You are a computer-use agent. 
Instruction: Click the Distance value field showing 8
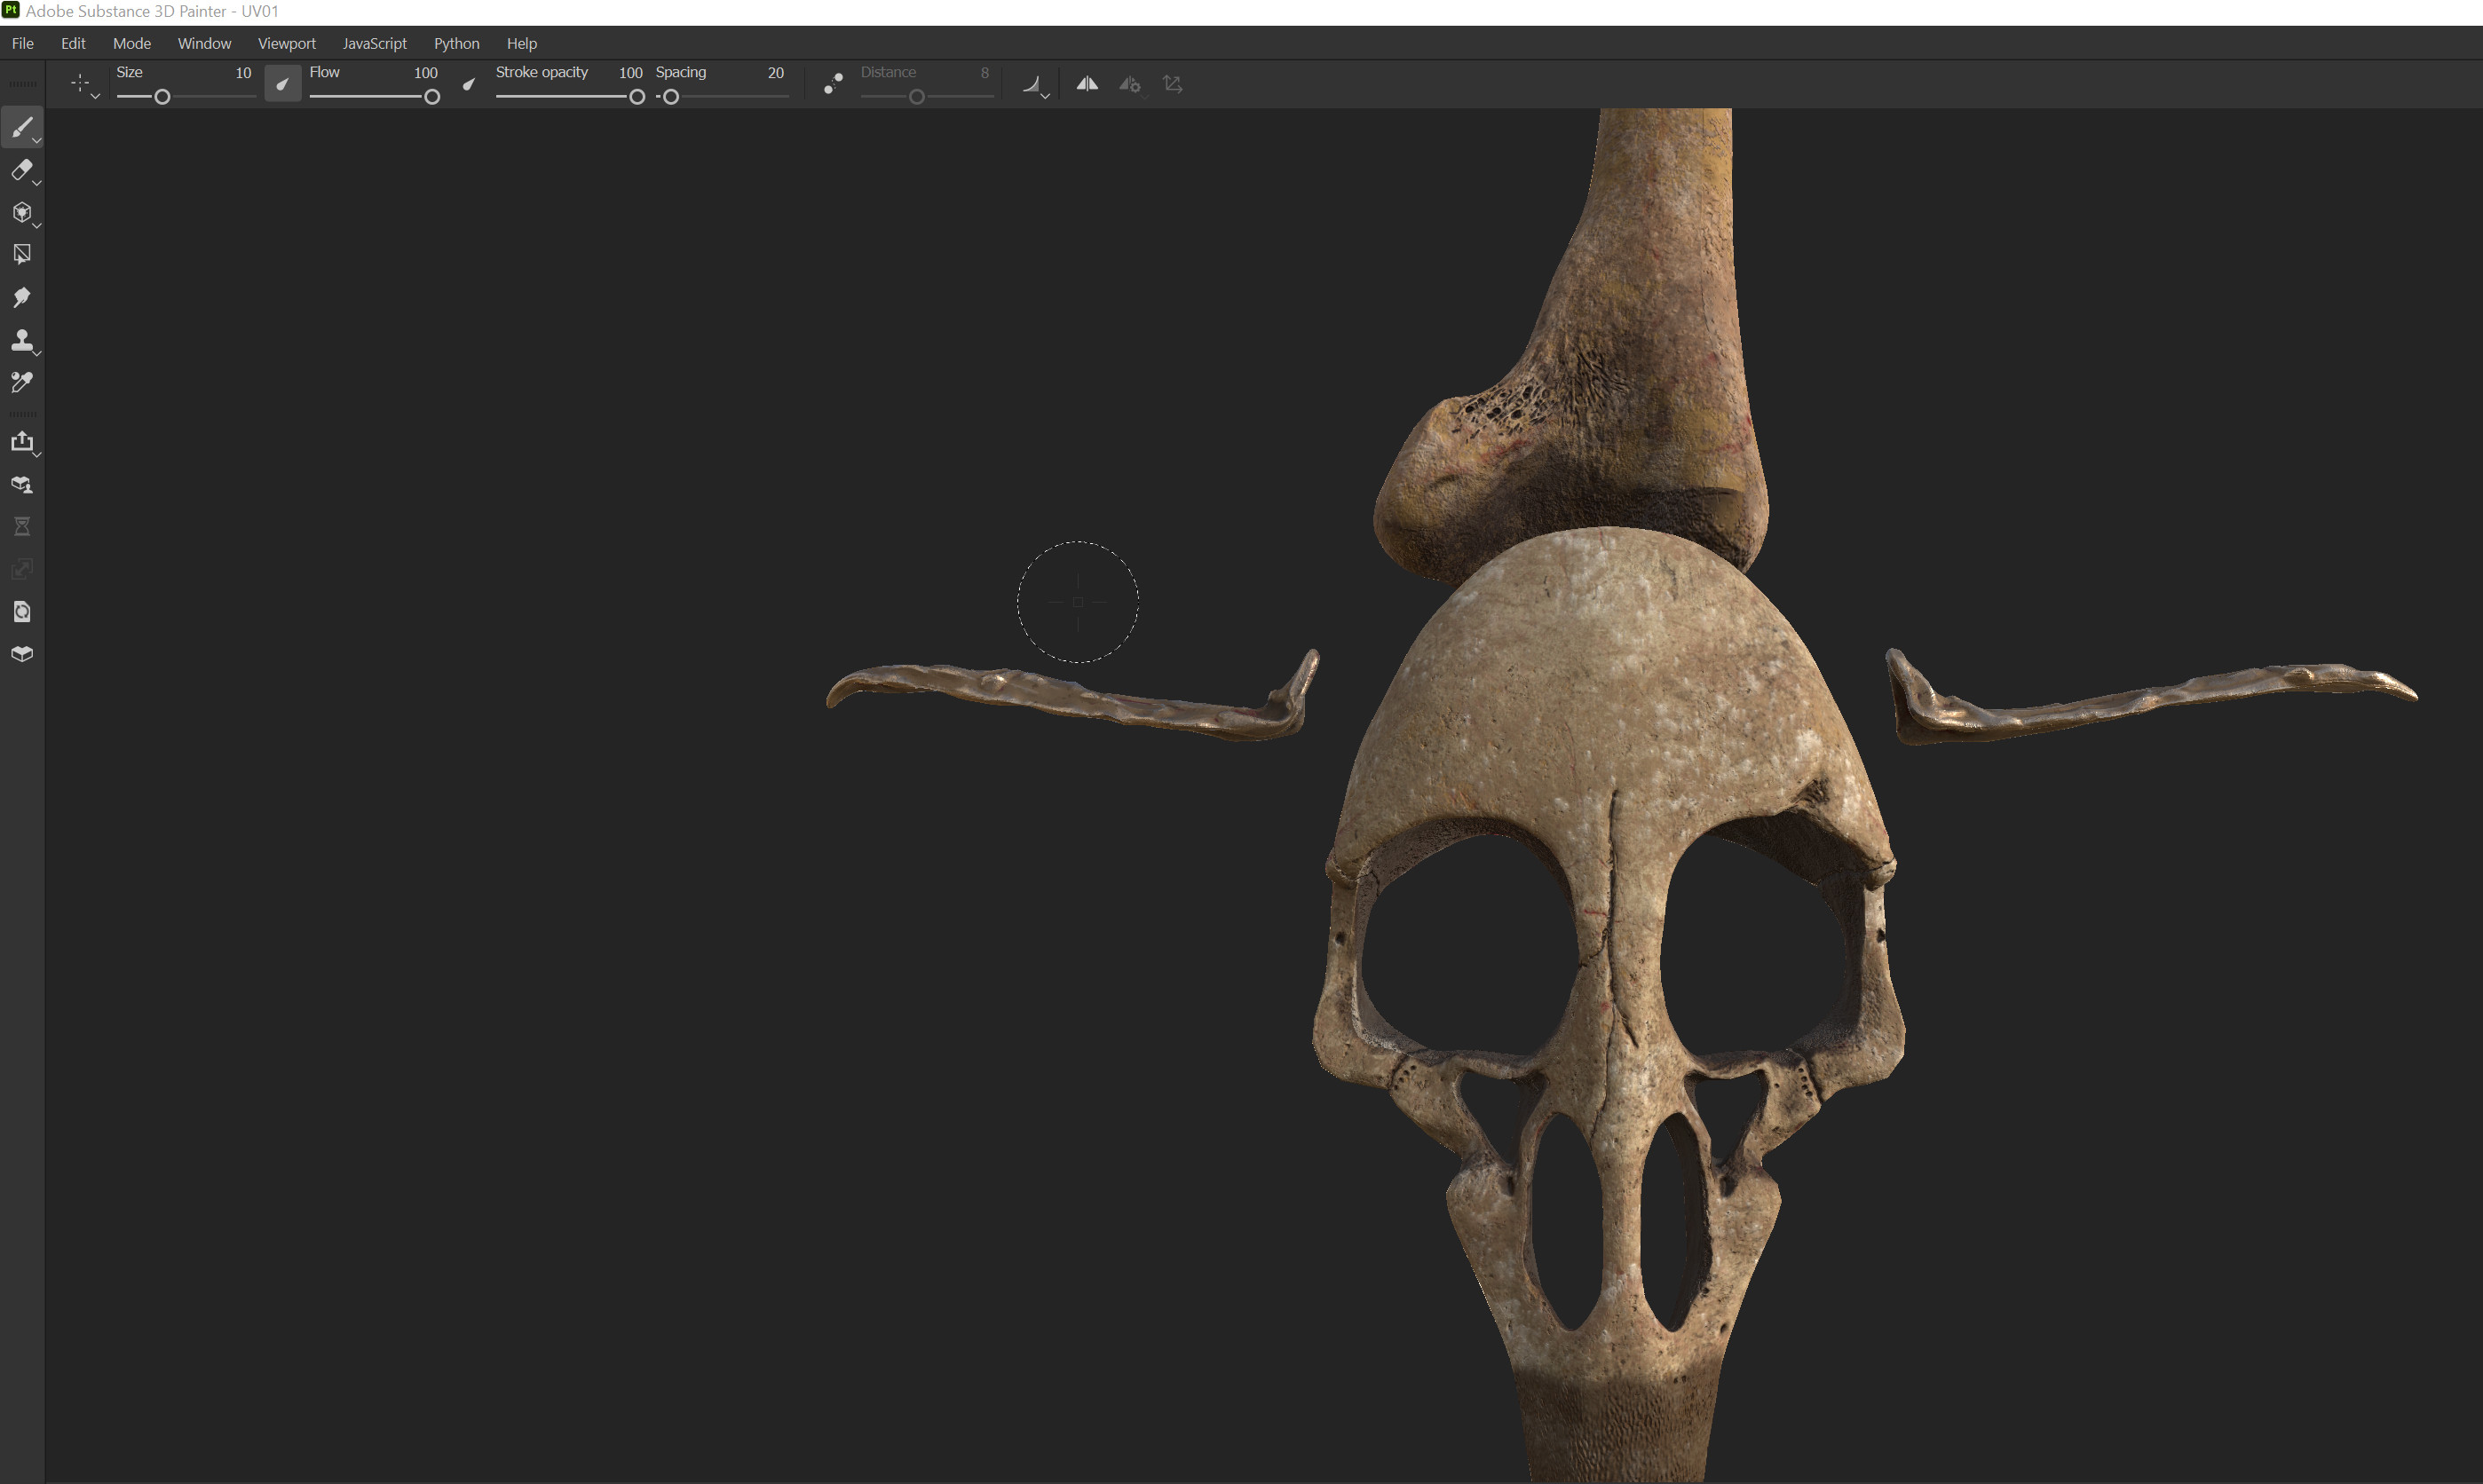tap(985, 73)
